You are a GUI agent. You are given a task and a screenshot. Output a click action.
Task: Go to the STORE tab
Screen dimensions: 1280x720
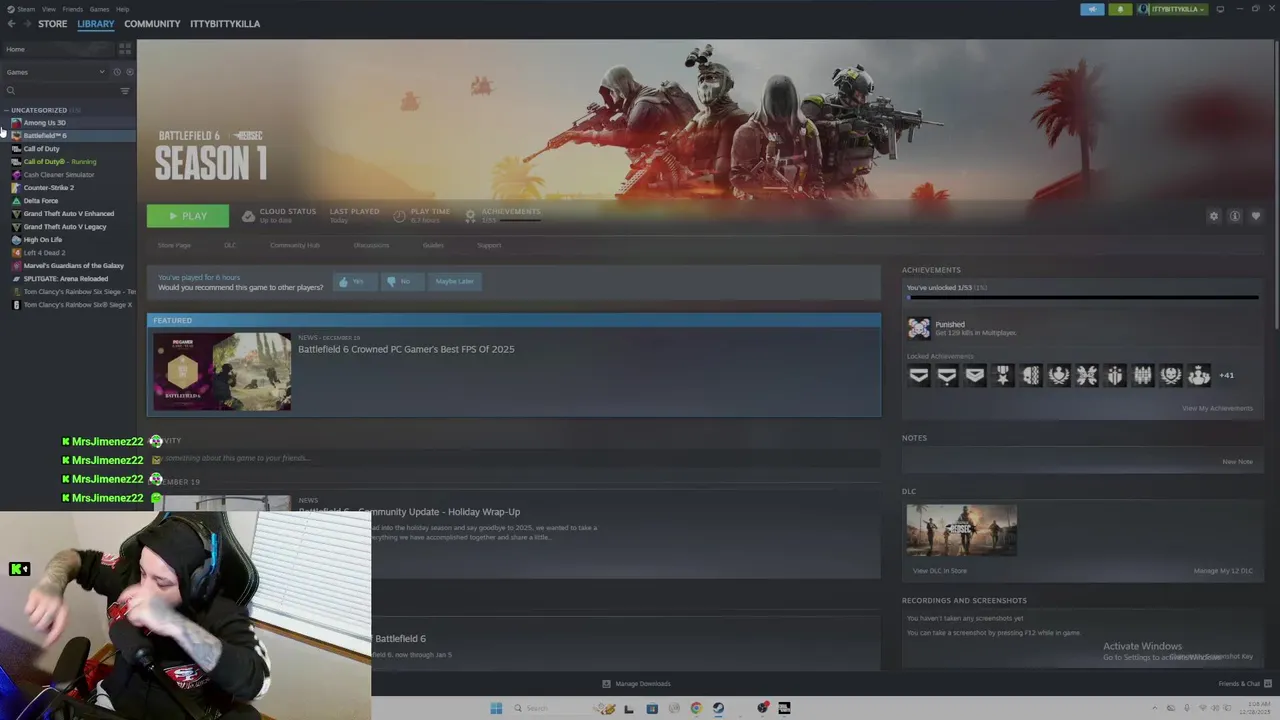[x=53, y=24]
